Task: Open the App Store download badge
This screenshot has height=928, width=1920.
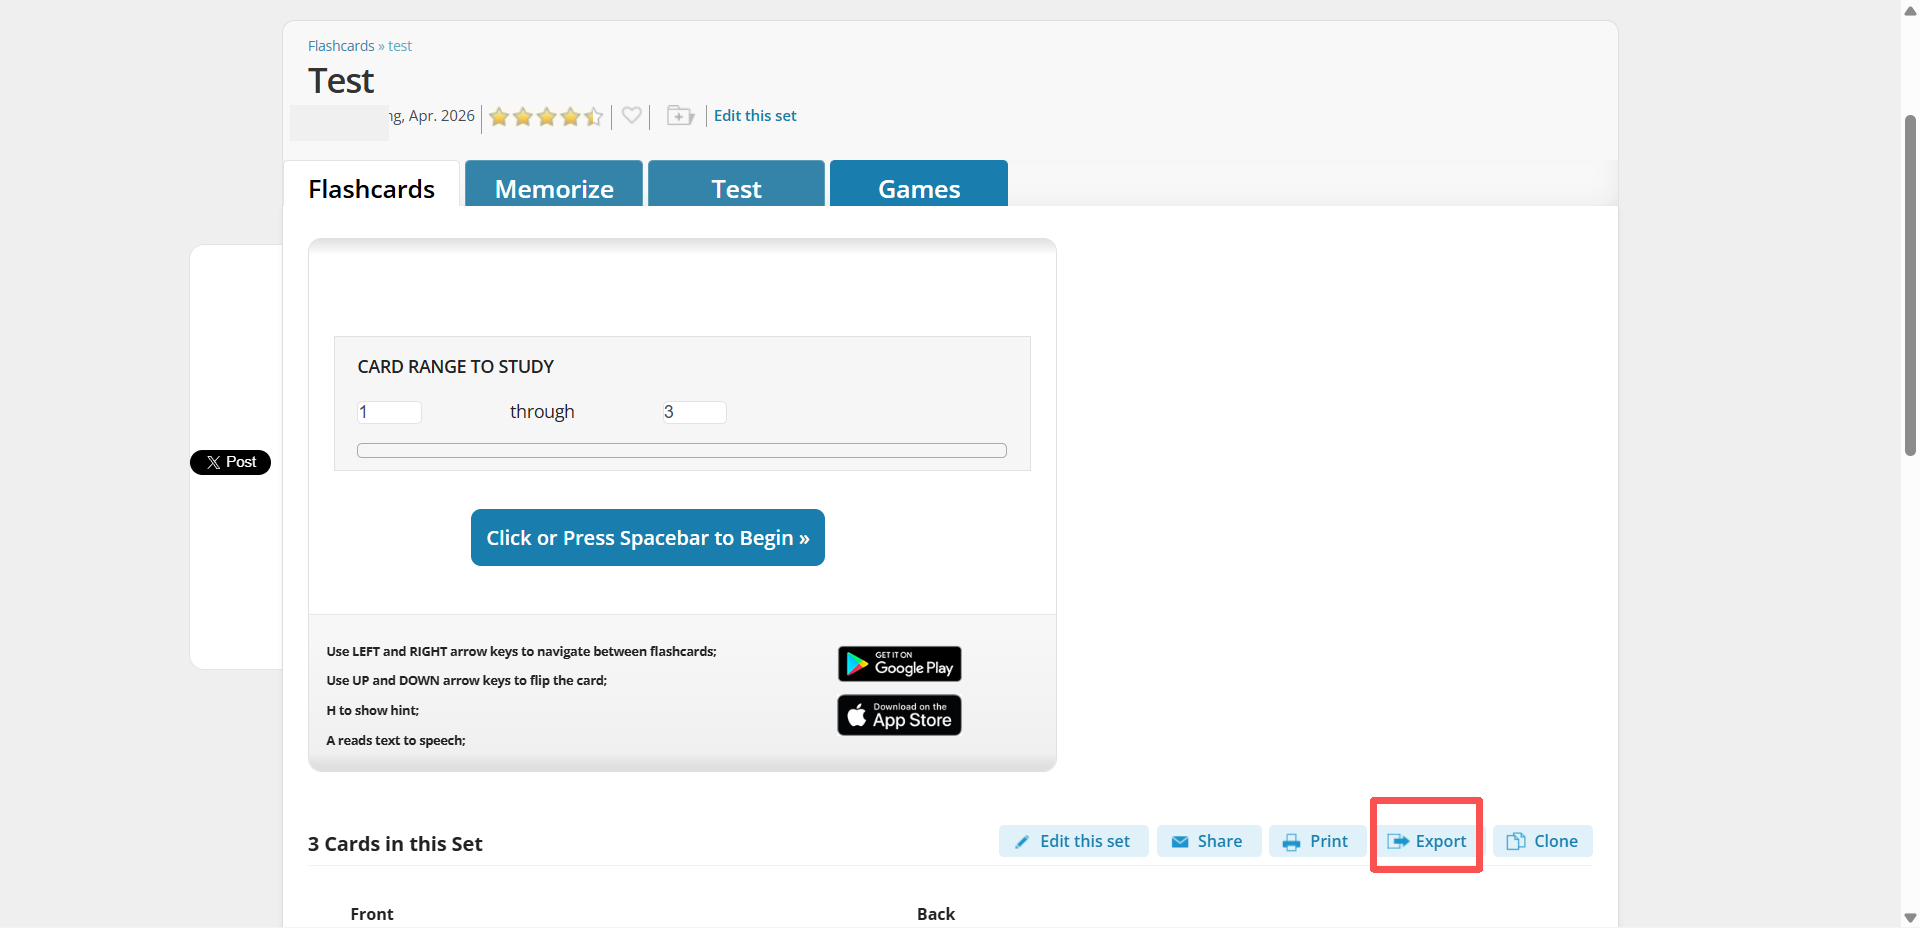Action: point(899,715)
